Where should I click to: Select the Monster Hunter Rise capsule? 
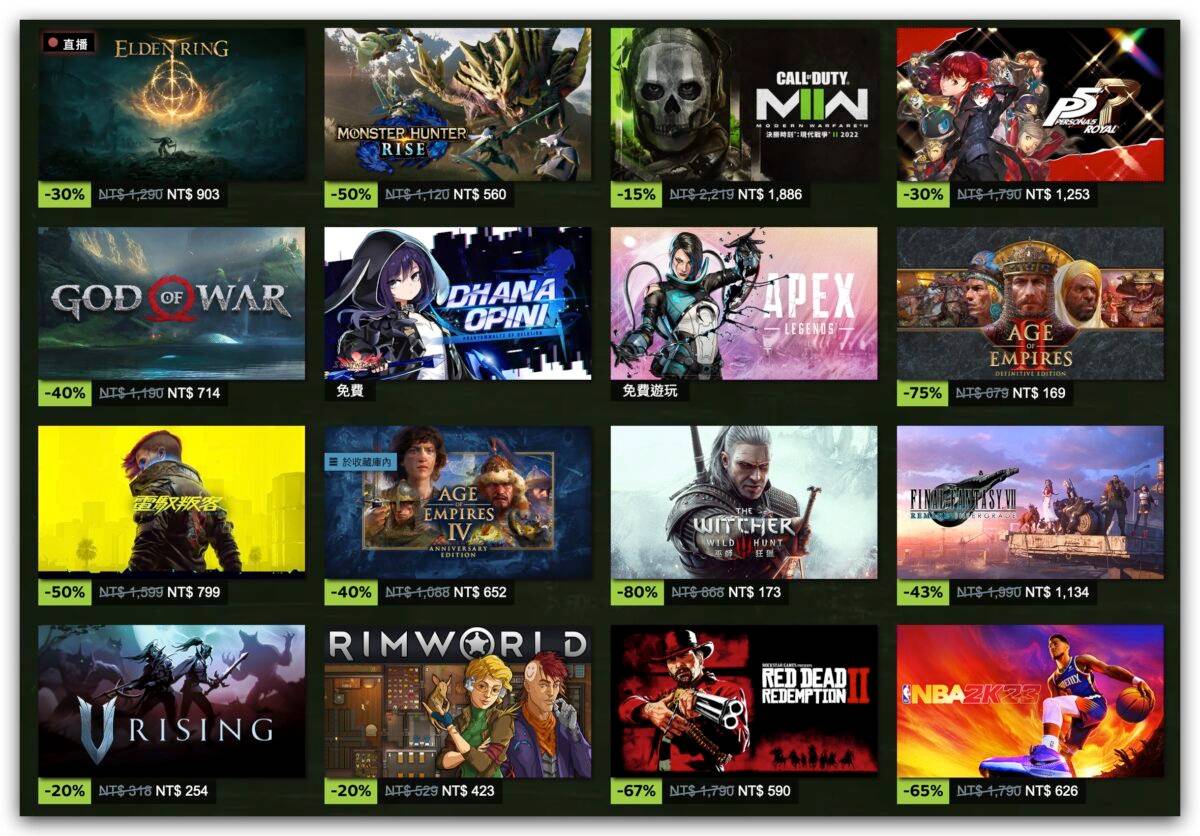click(457, 104)
